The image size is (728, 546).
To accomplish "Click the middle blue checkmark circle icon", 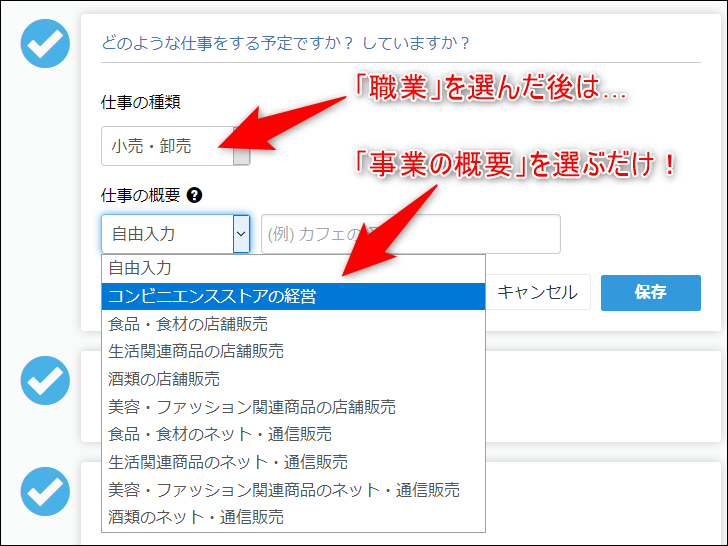I will [45, 379].
